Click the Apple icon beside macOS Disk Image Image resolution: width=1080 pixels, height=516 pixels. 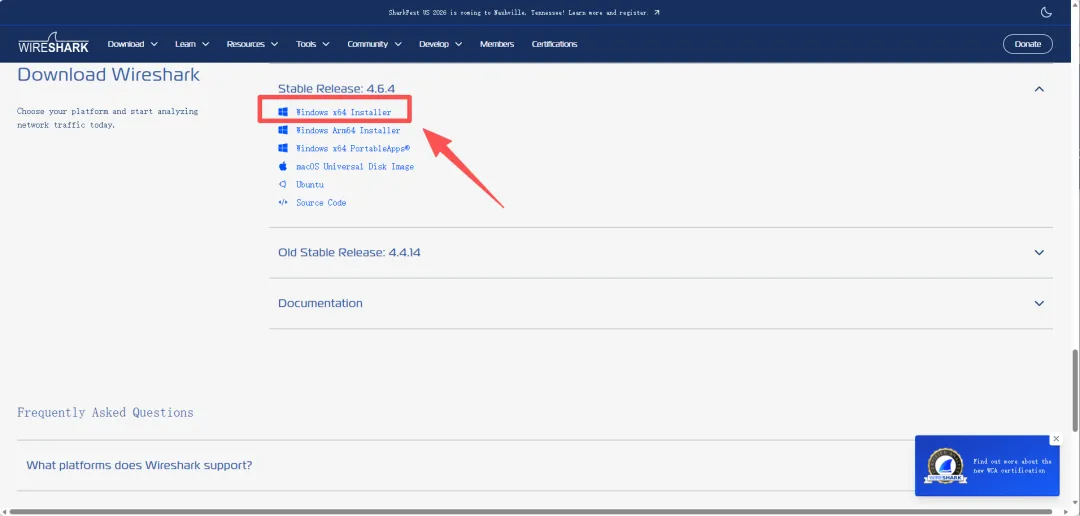282,166
